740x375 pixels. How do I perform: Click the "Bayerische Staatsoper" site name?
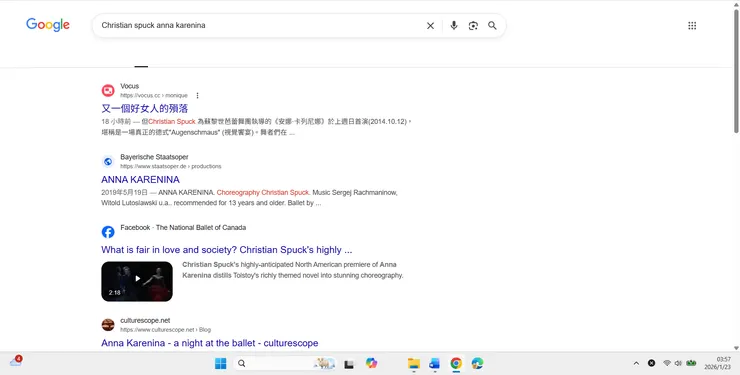click(x=154, y=157)
